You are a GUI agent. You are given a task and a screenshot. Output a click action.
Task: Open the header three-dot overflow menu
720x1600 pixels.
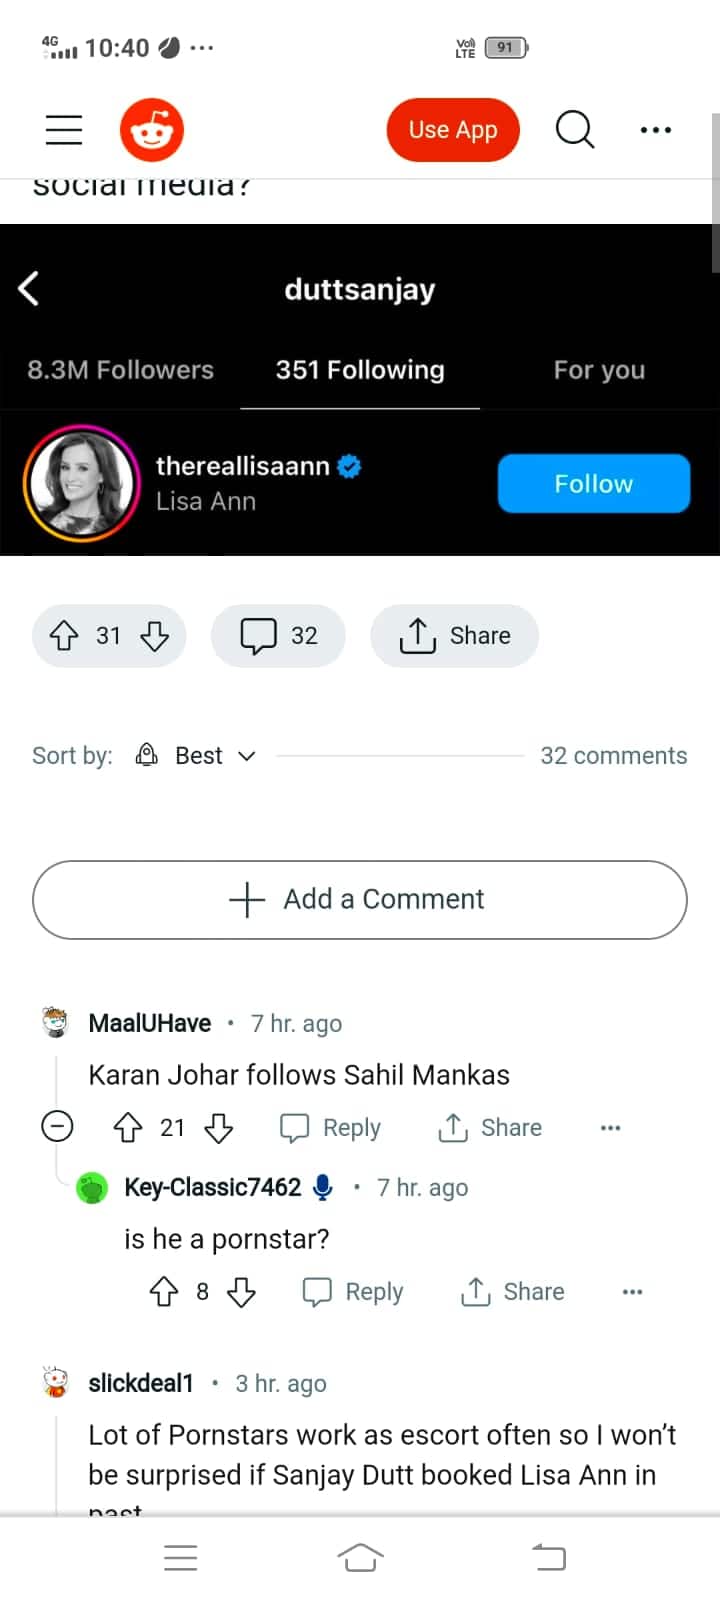click(x=655, y=130)
